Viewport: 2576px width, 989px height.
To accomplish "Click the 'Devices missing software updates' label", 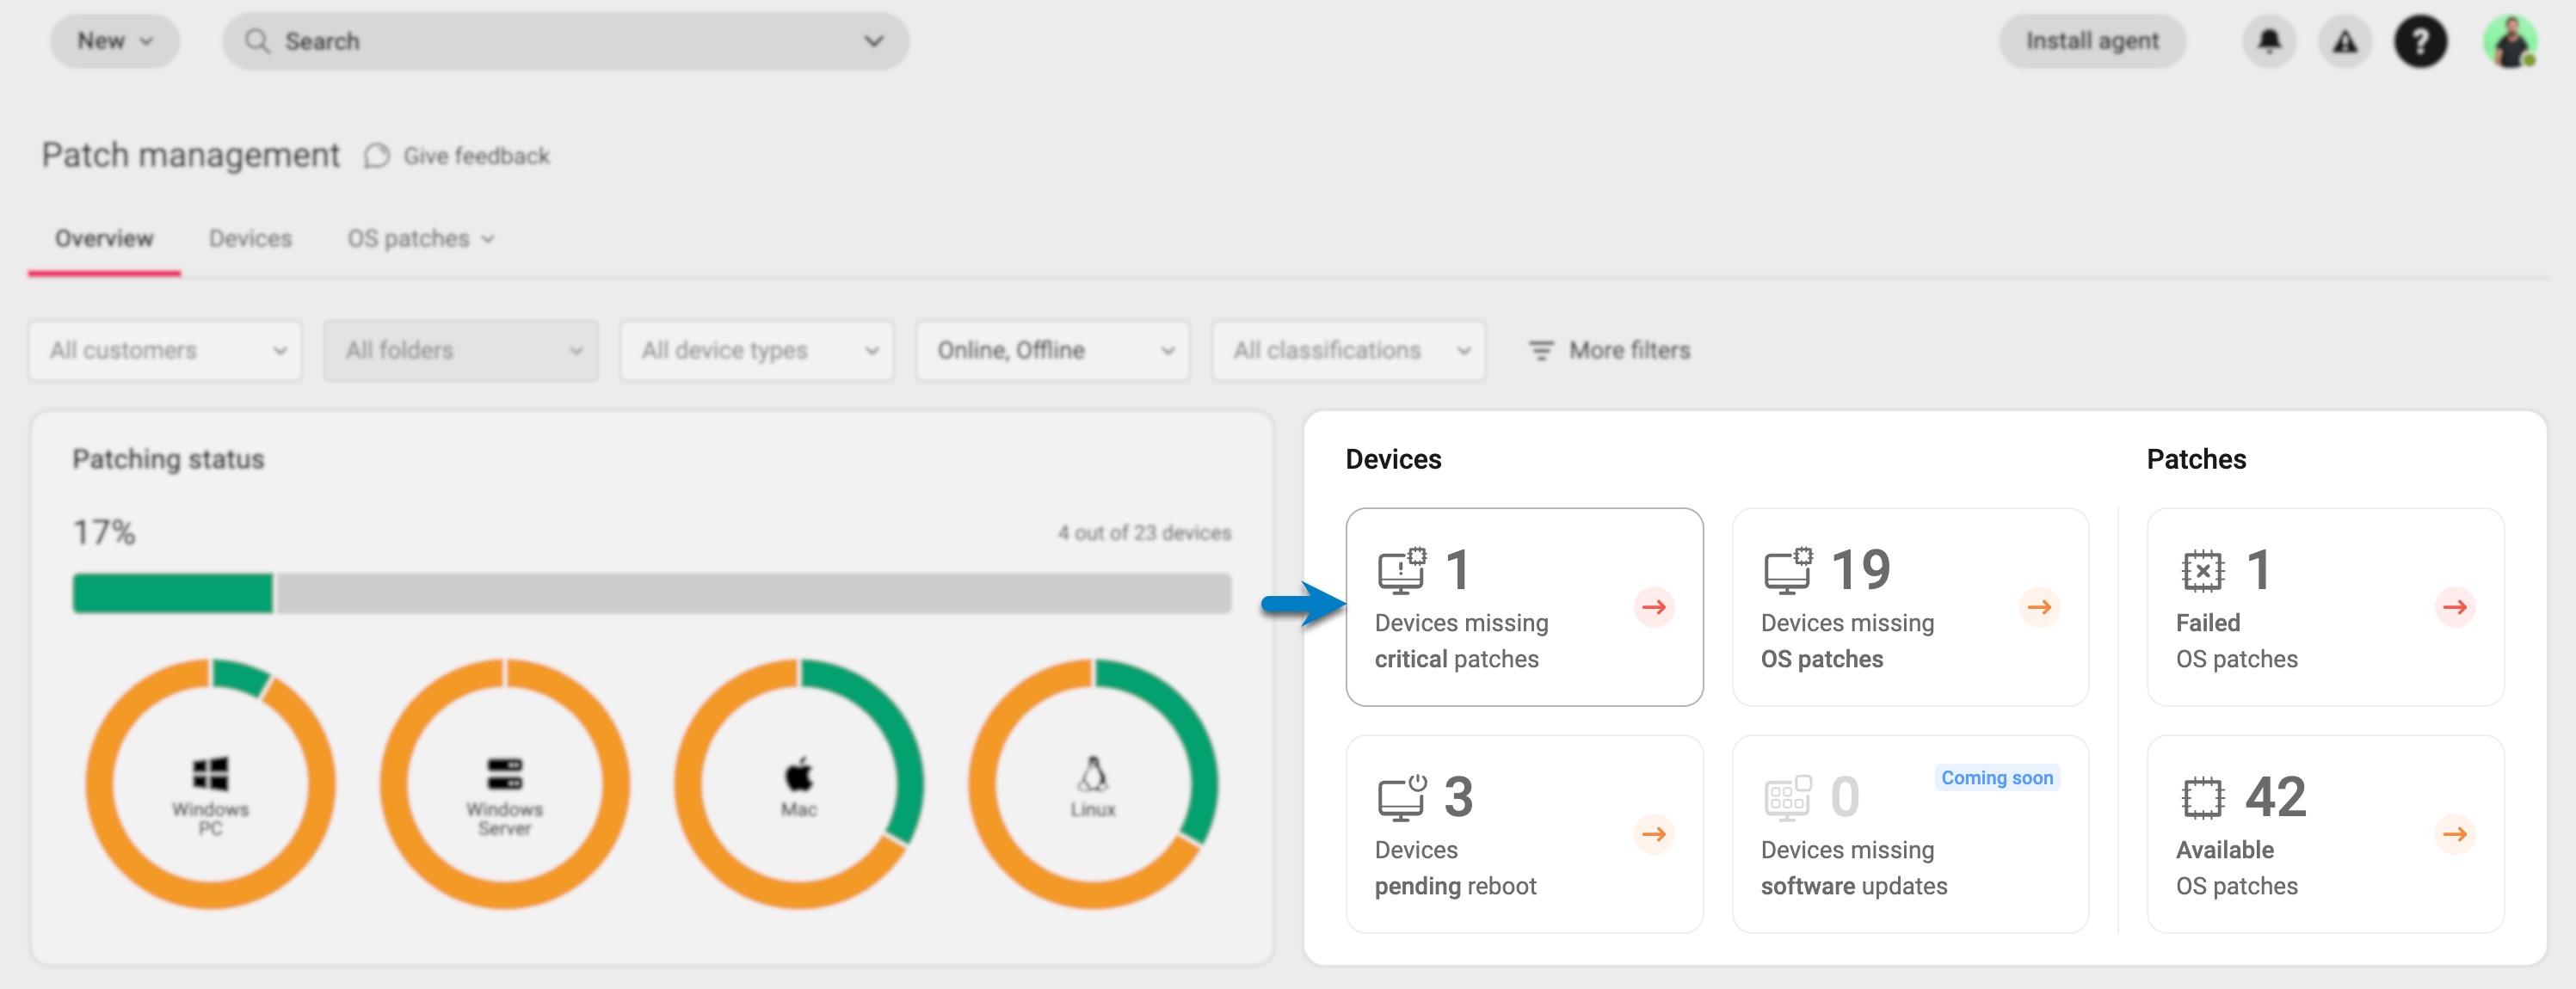I will pos(1853,868).
